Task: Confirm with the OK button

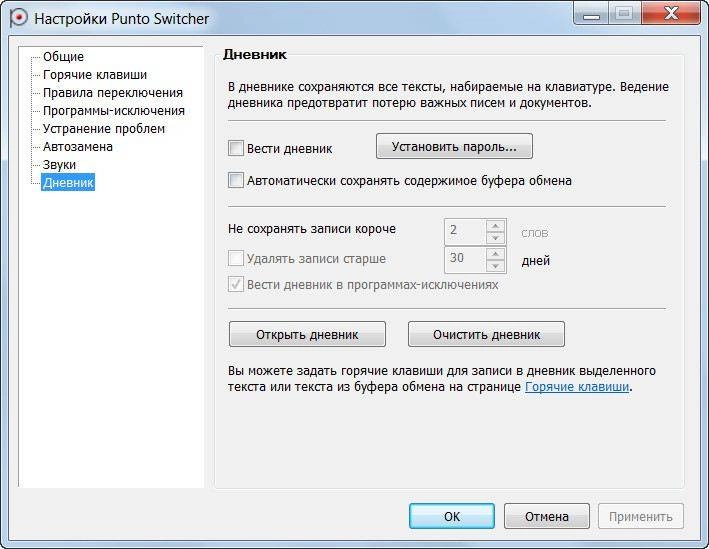Action: tap(452, 516)
